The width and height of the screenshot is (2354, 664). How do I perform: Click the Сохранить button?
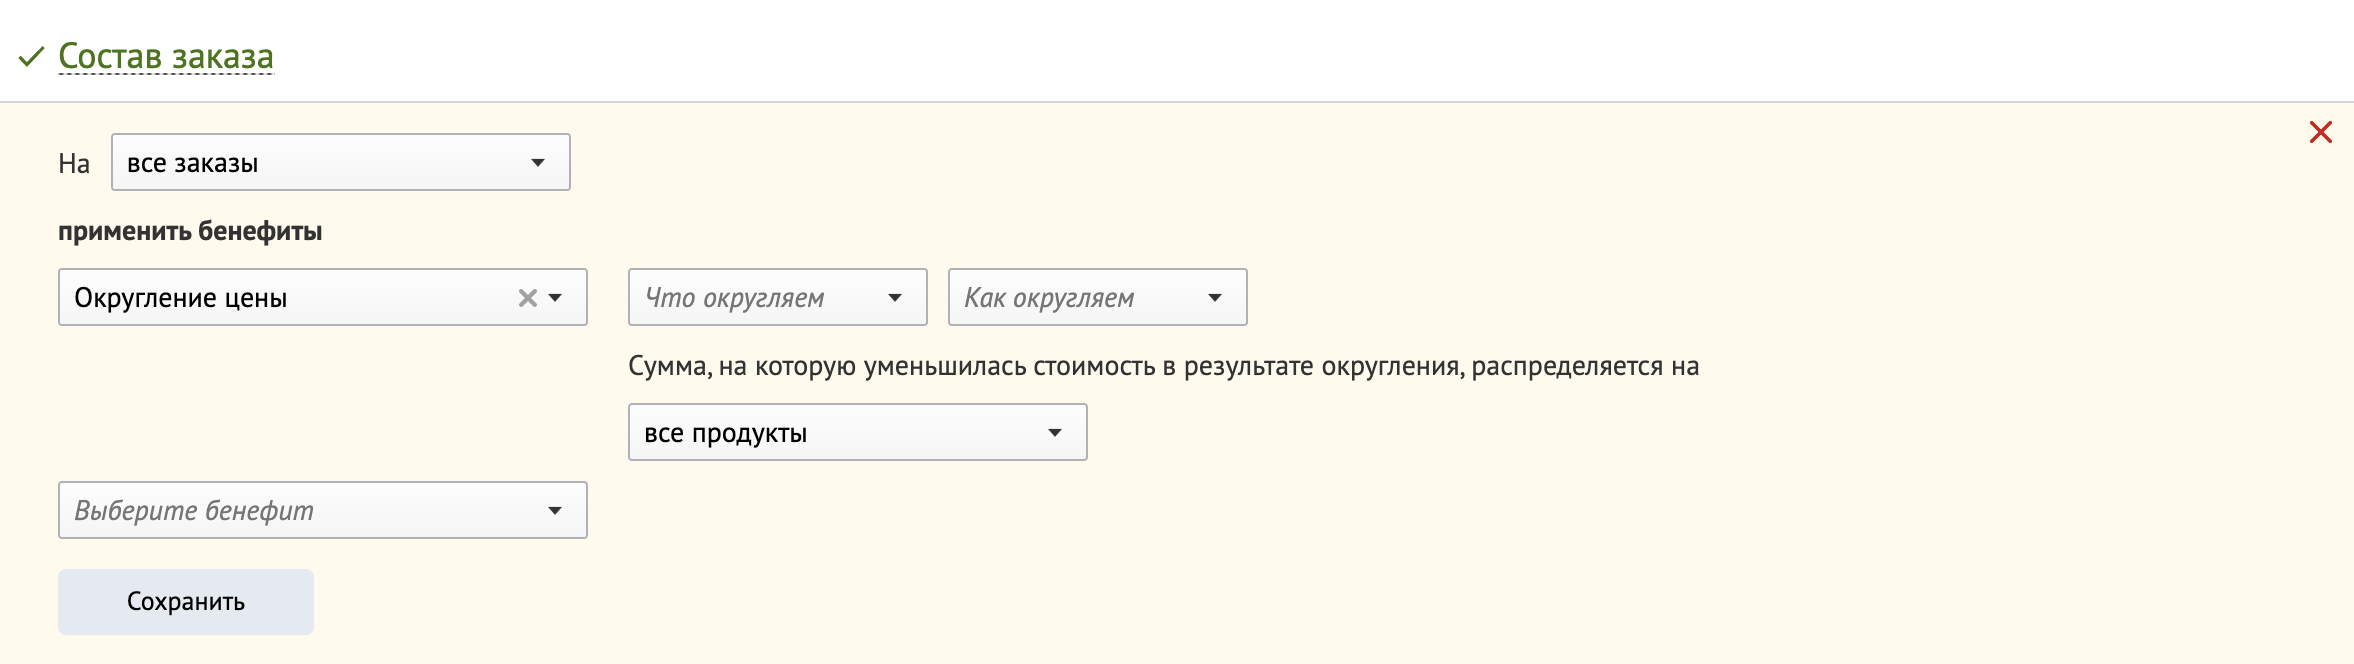[185, 601]
